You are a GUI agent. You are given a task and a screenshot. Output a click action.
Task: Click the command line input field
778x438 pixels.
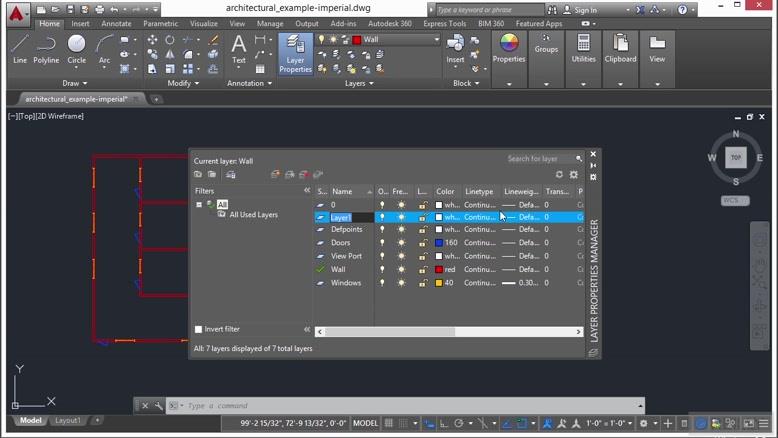point(407,406)
